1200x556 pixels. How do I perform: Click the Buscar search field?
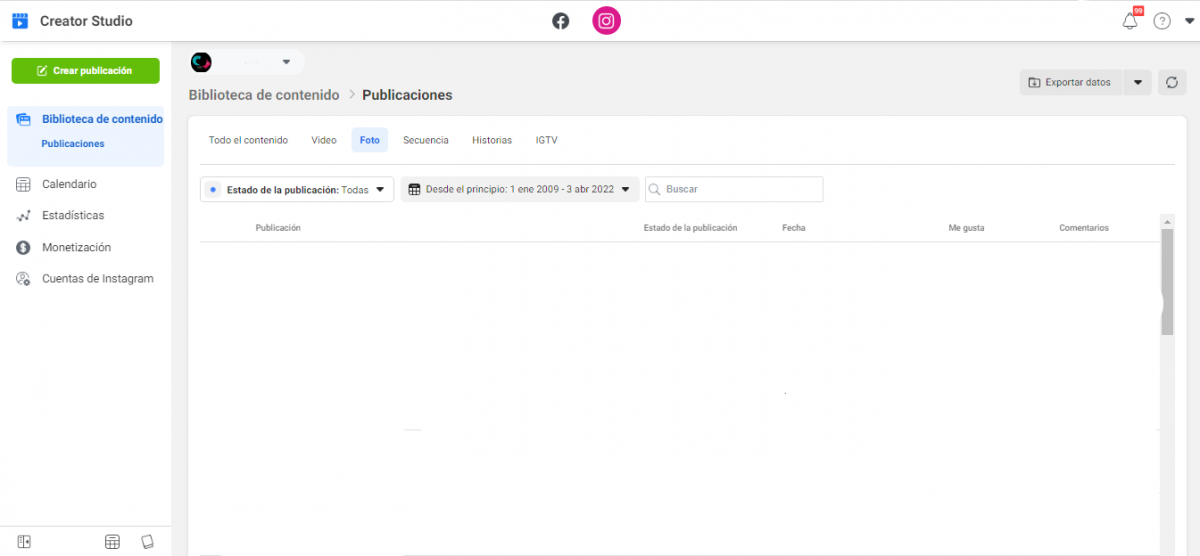point(741,189)
